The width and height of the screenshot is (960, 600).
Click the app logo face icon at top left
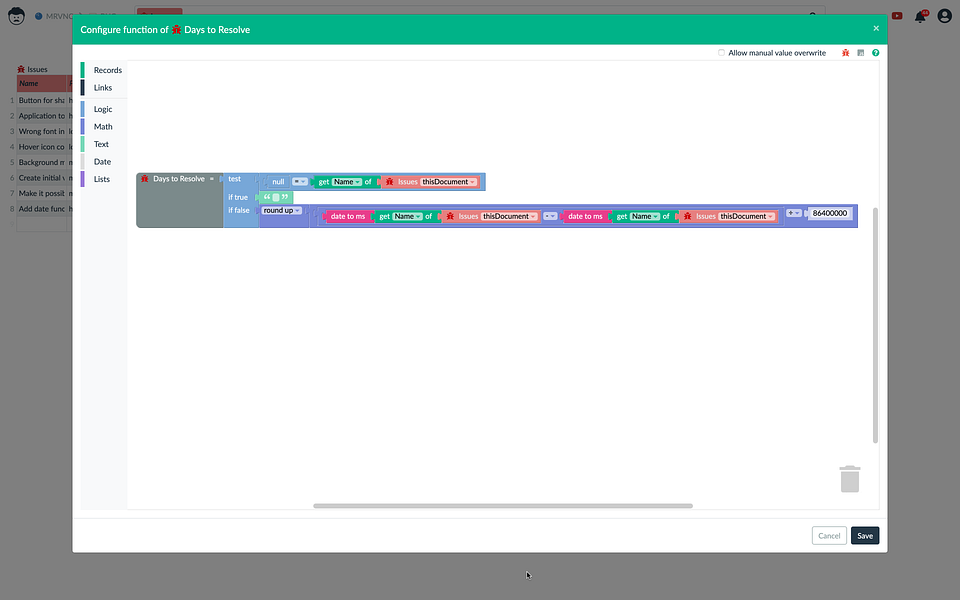[17, 16]
